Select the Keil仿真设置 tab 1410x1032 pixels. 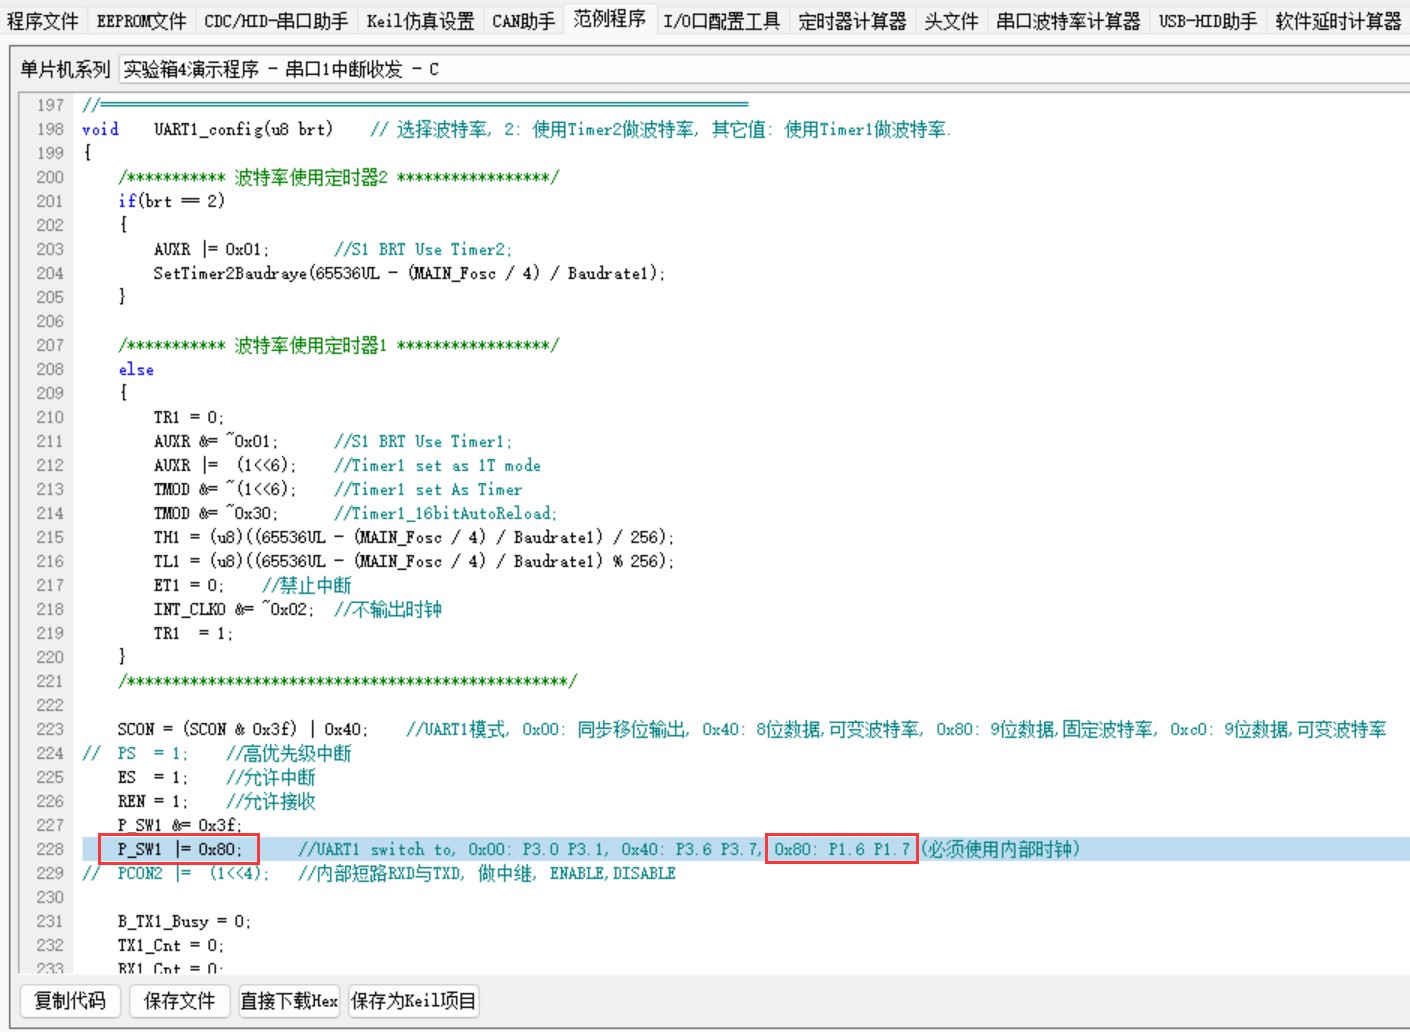(420, 21)
